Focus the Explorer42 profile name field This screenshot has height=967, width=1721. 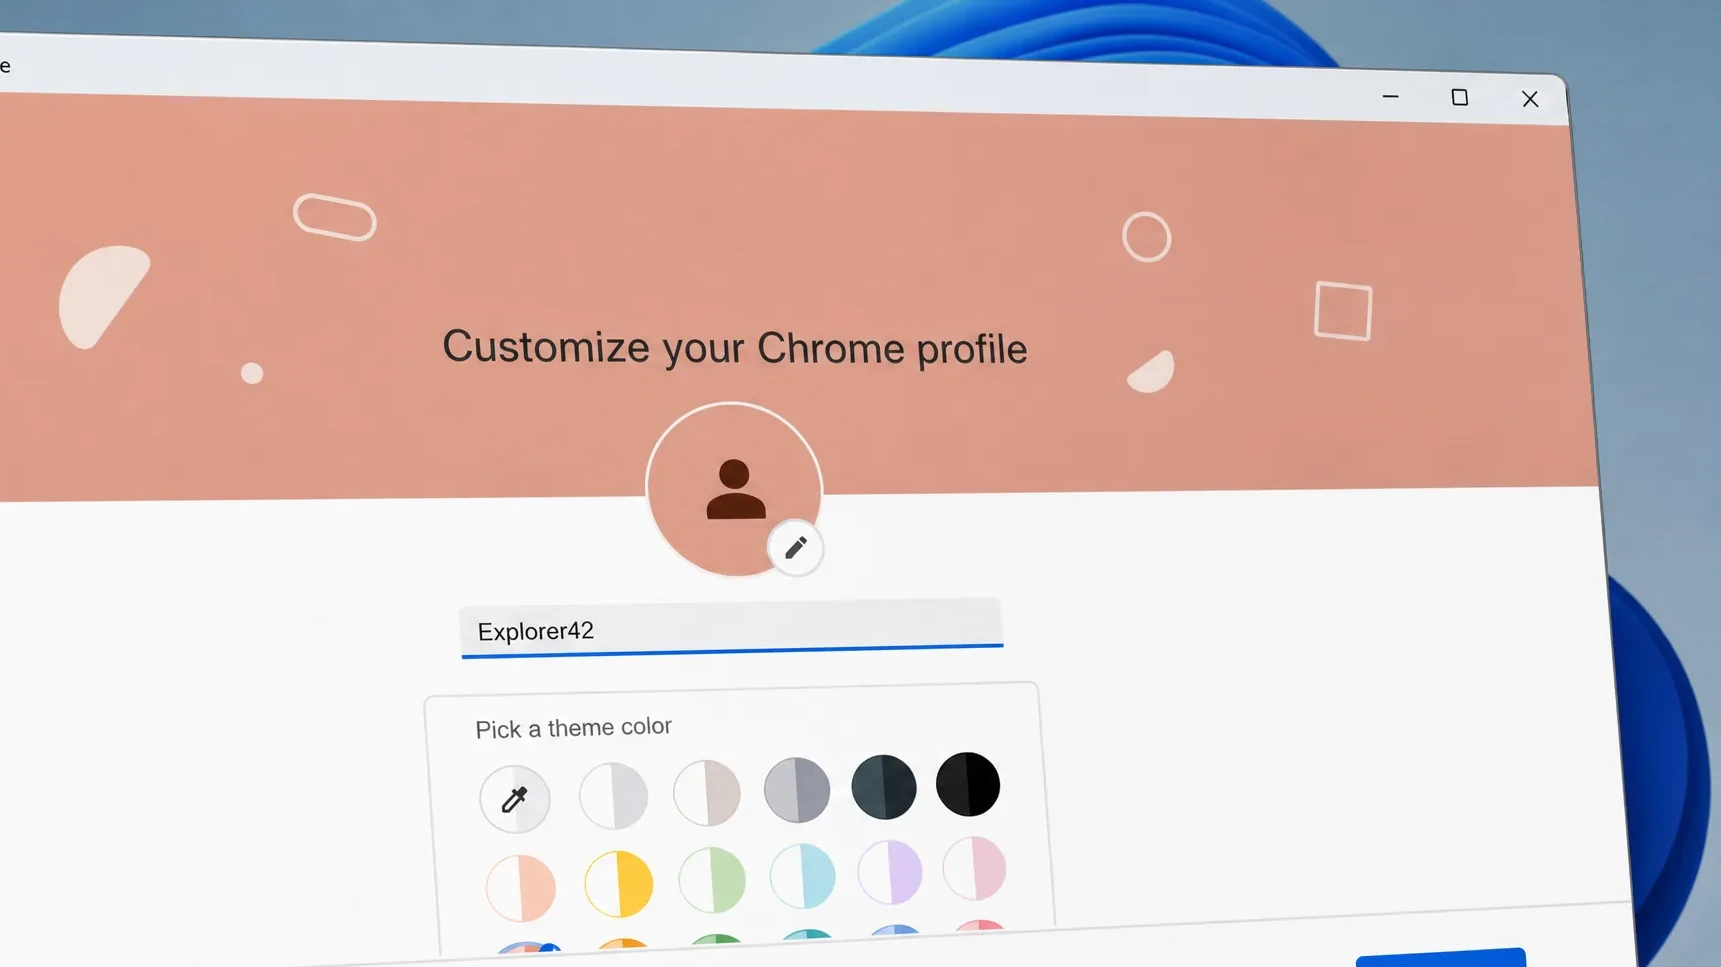click(x=732, y=629)
